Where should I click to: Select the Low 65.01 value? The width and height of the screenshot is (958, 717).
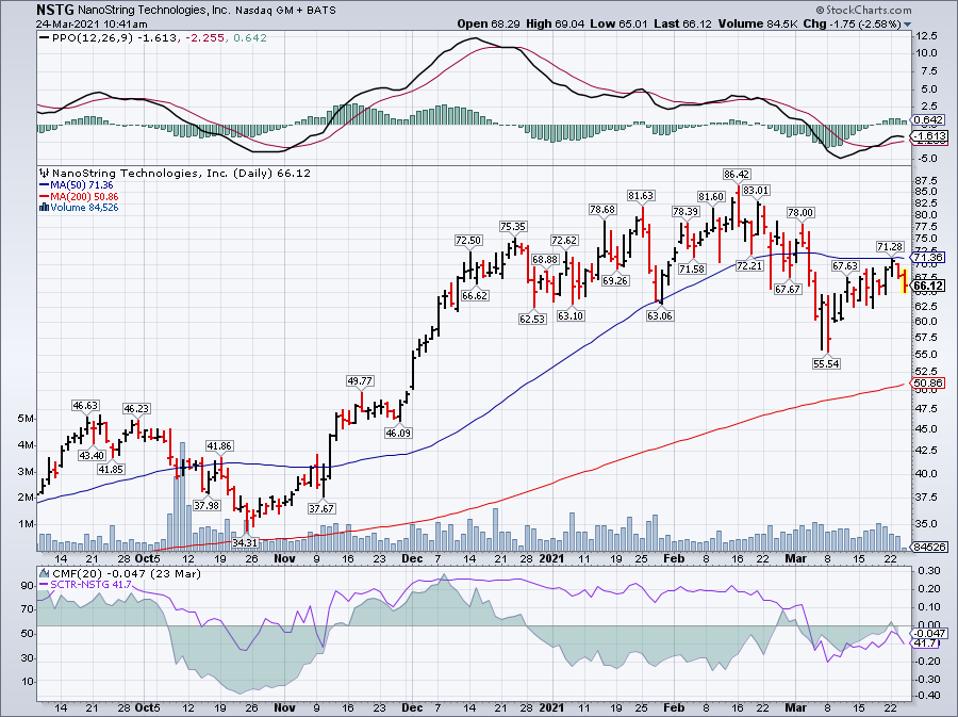(x=618, y=24)
